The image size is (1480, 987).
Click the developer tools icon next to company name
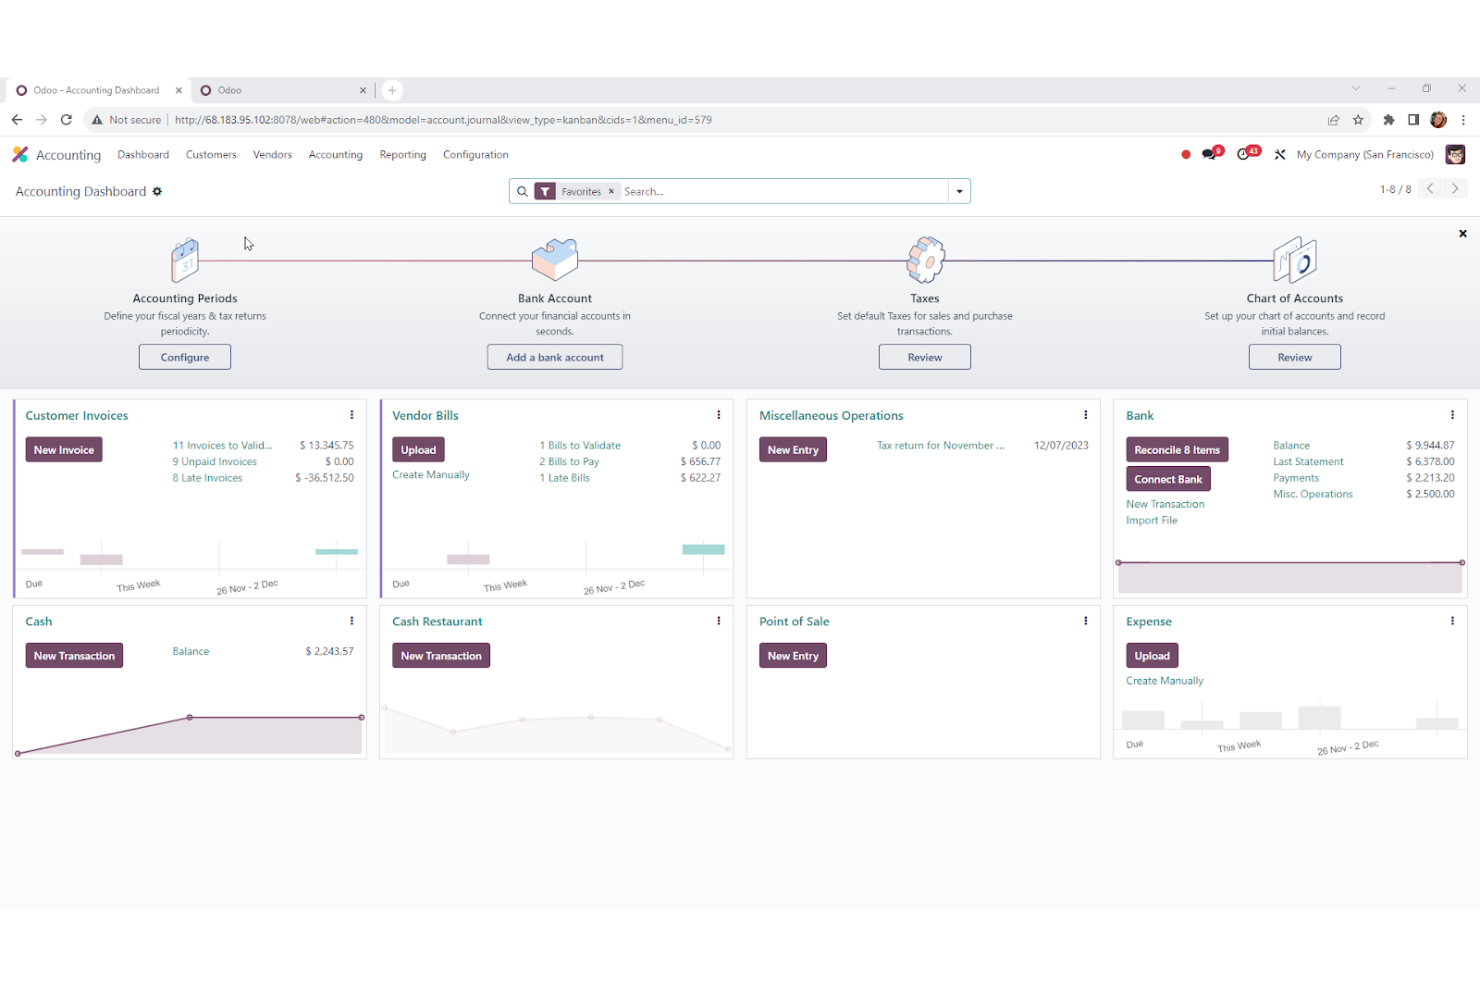click(1280, 155)
